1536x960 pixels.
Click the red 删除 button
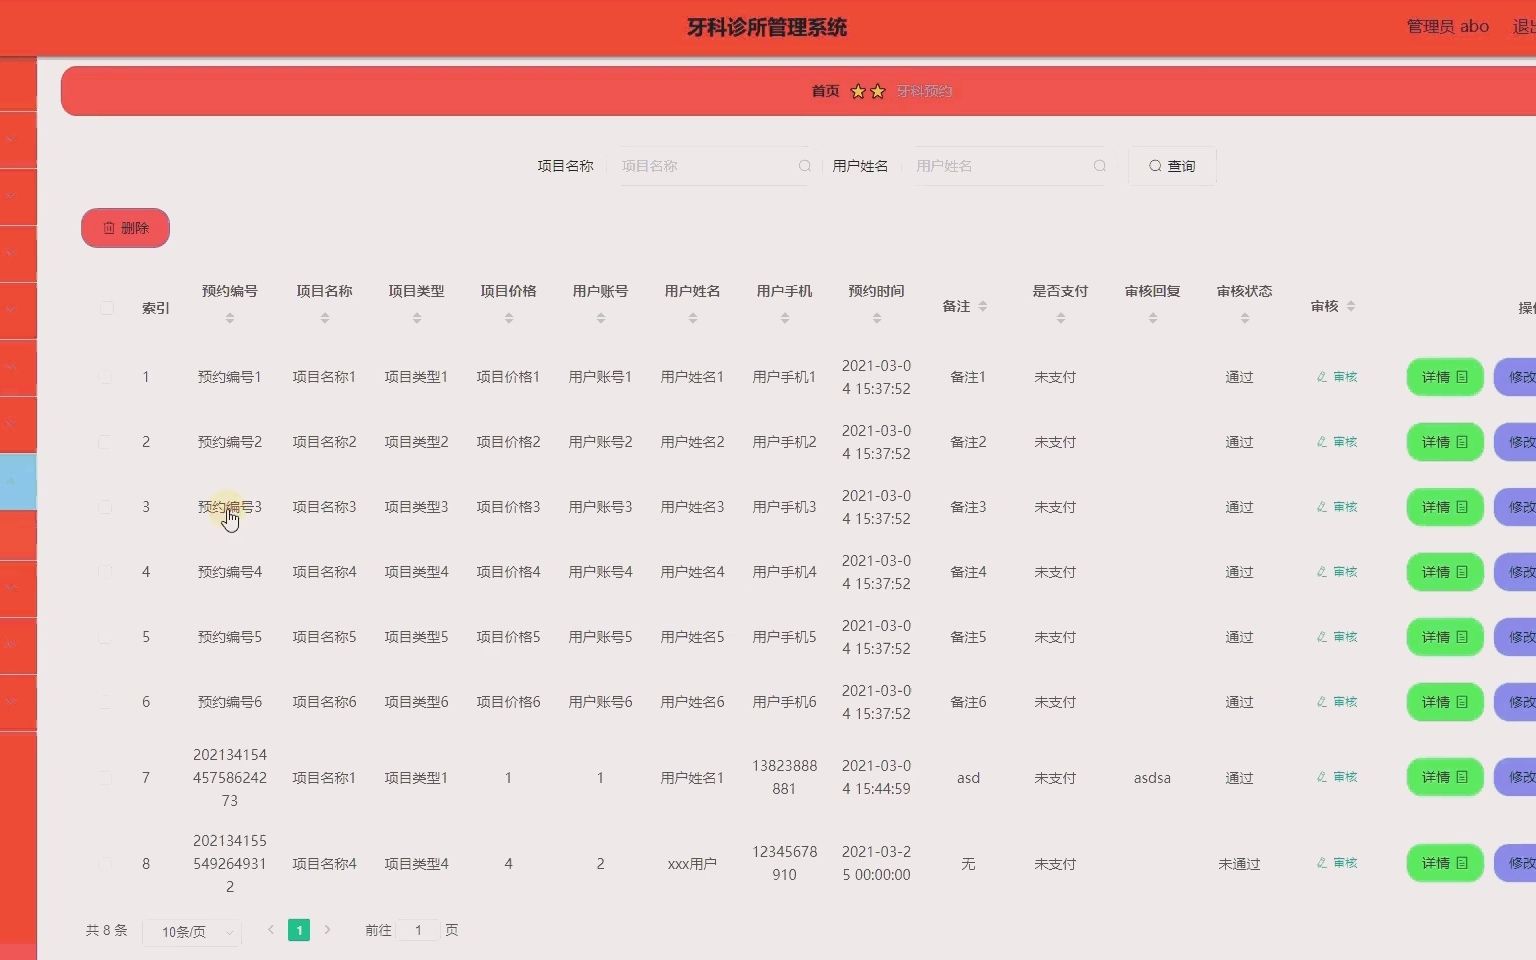[125, 228]
